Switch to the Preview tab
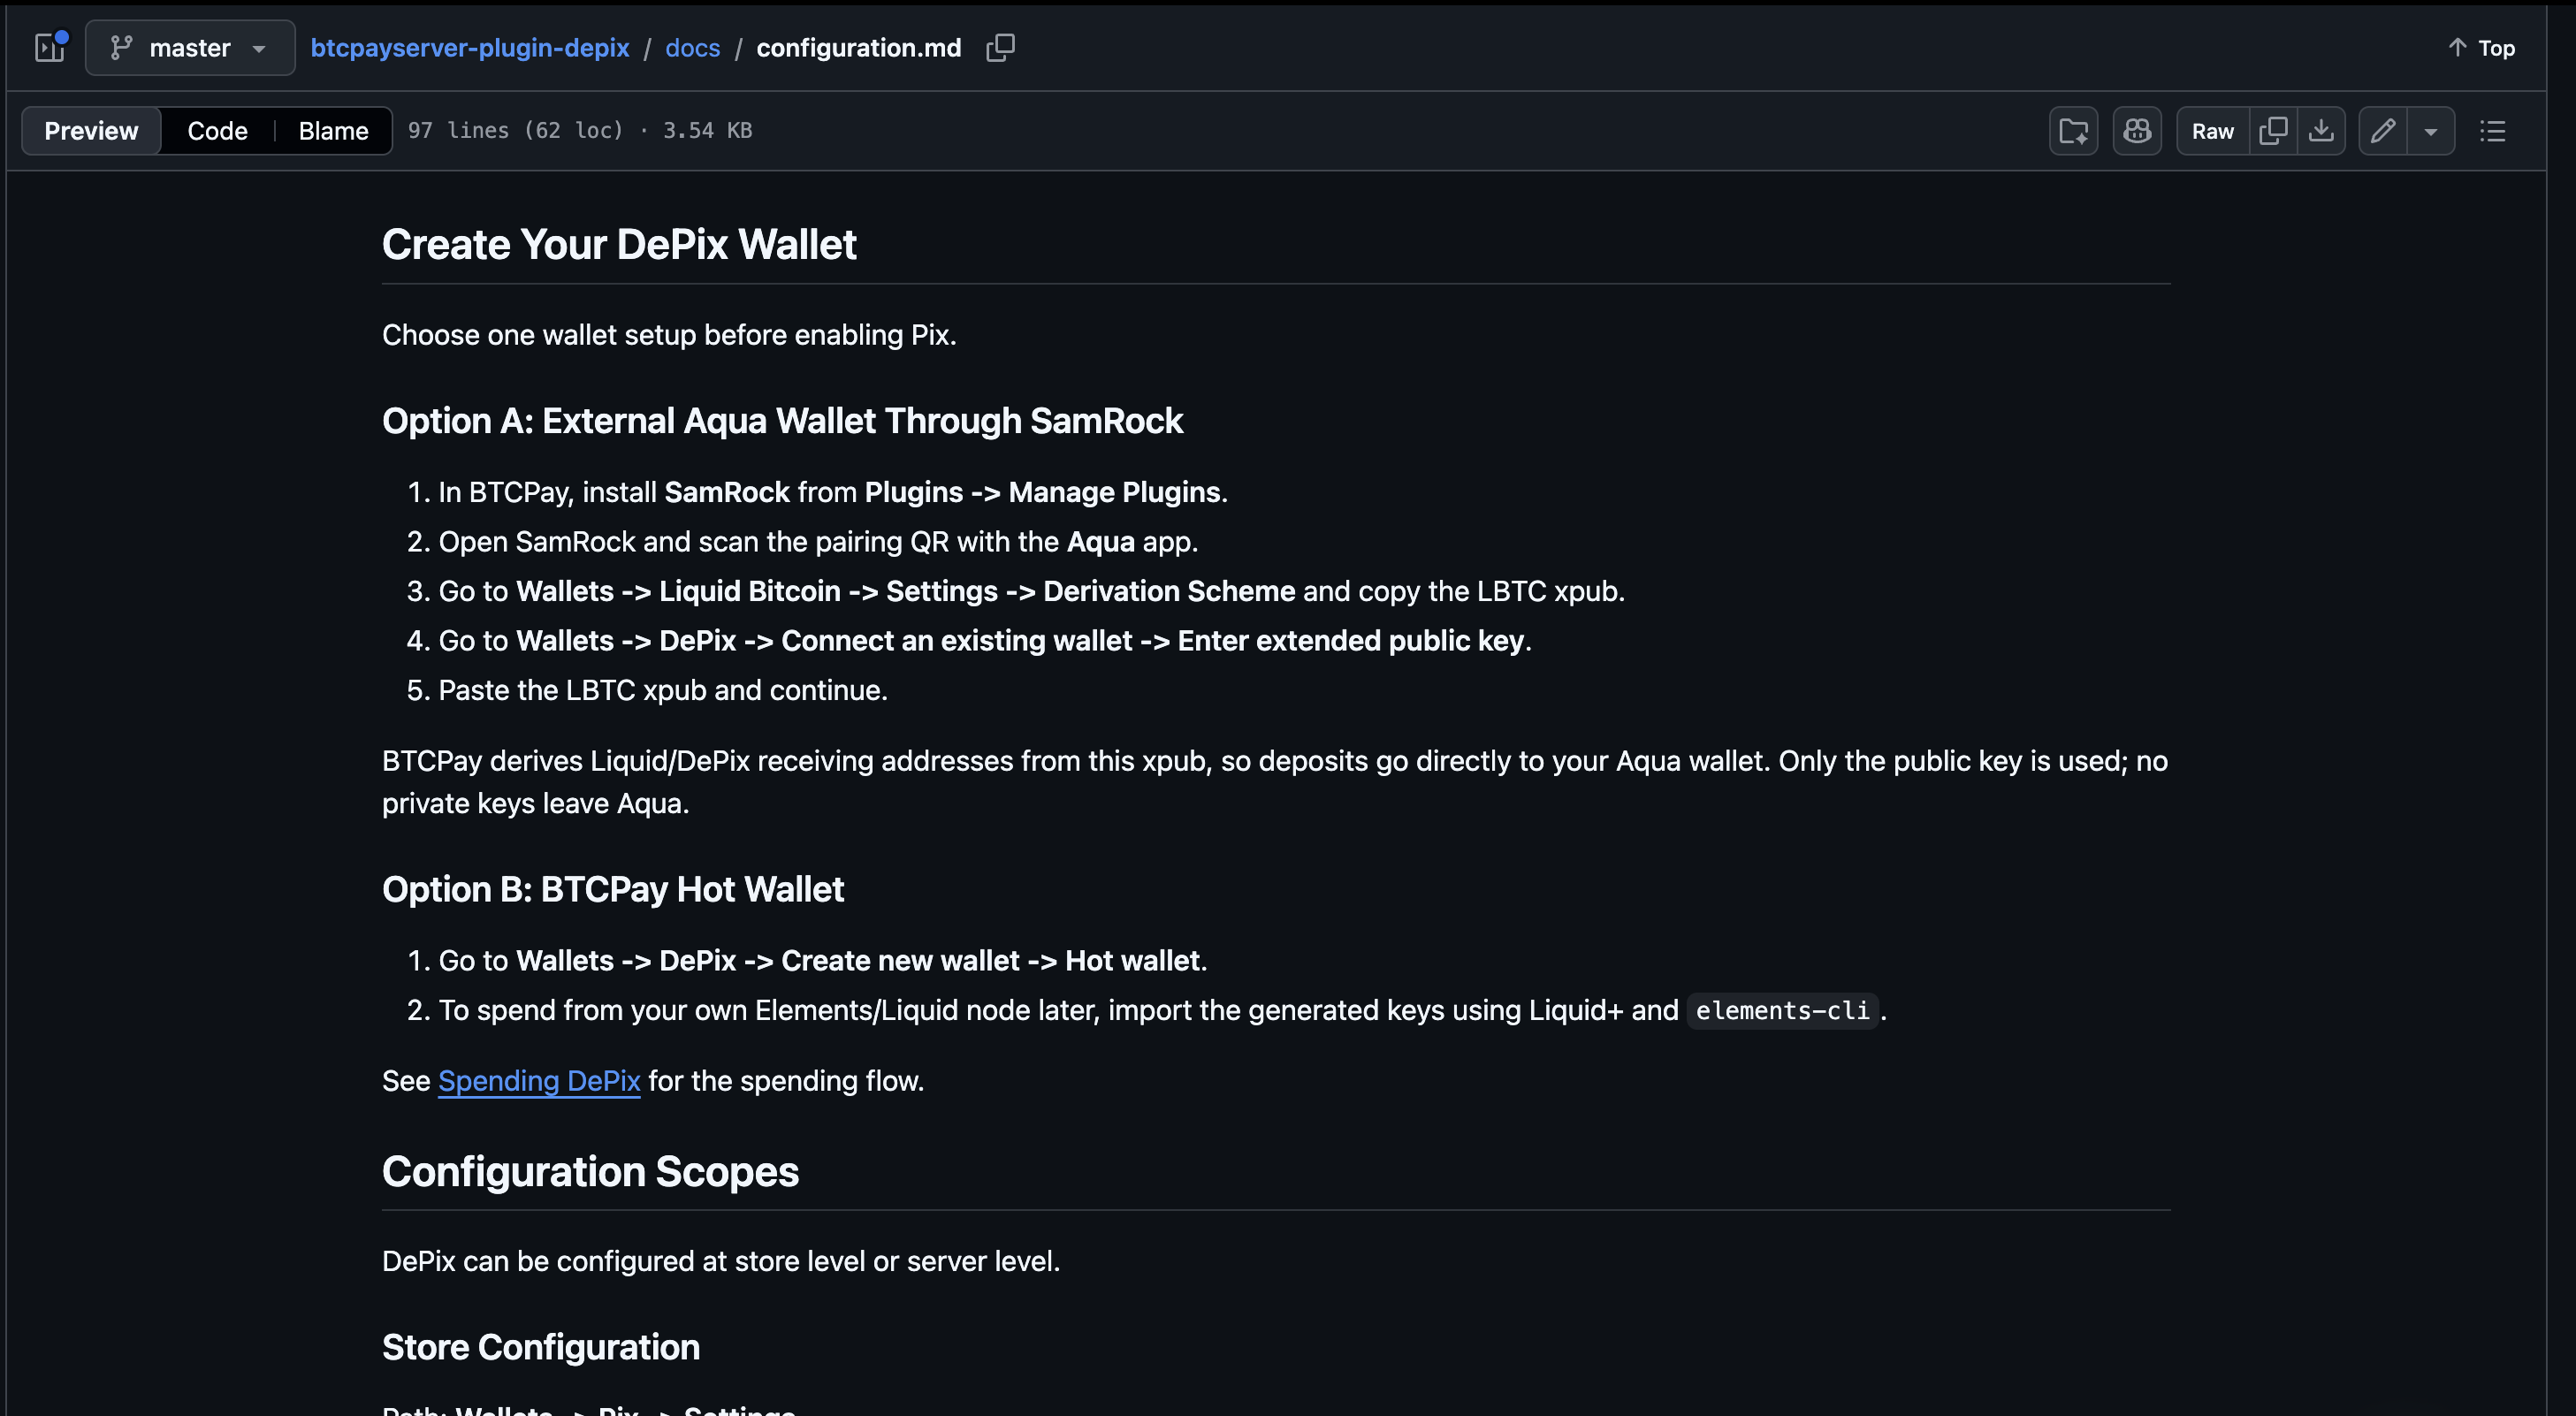Screen dimensions: 2576x1416 click(91, 131)
